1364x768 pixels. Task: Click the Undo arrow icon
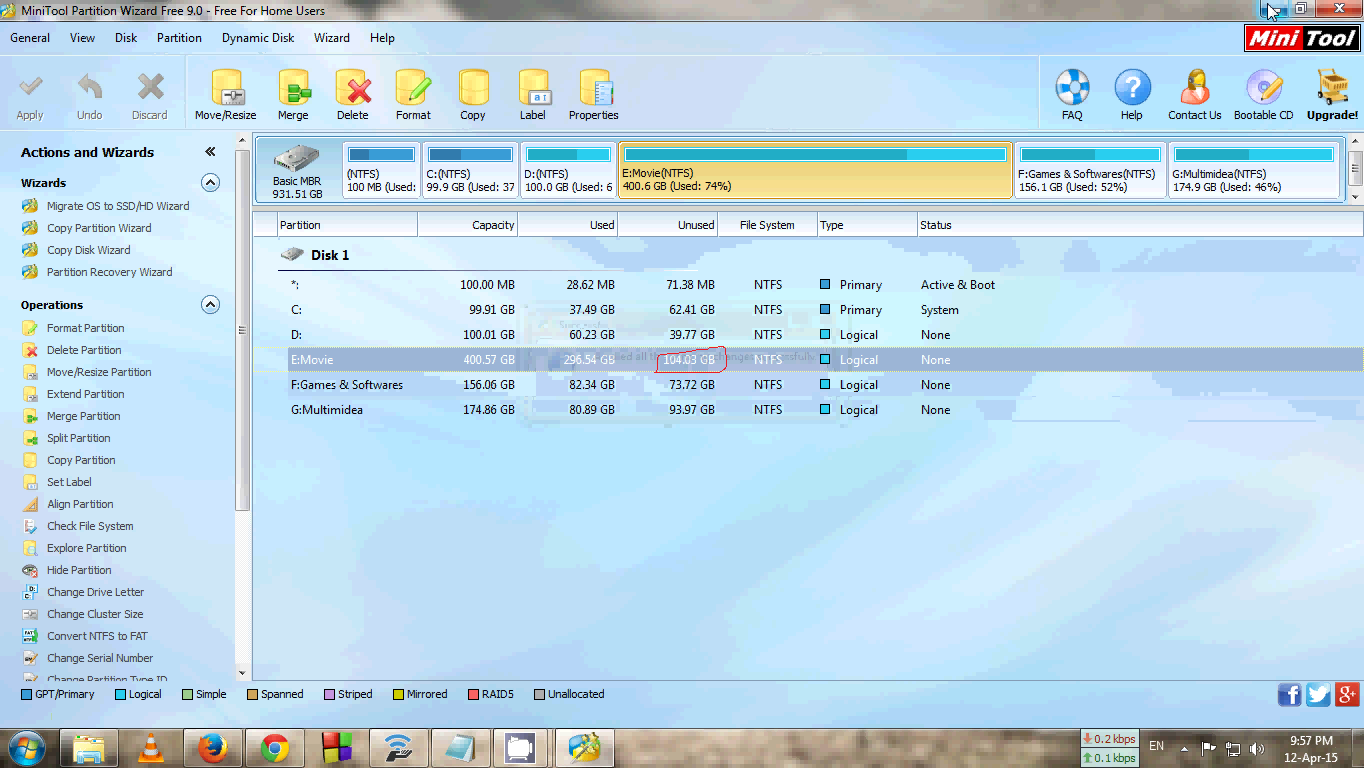pos(90,87)
